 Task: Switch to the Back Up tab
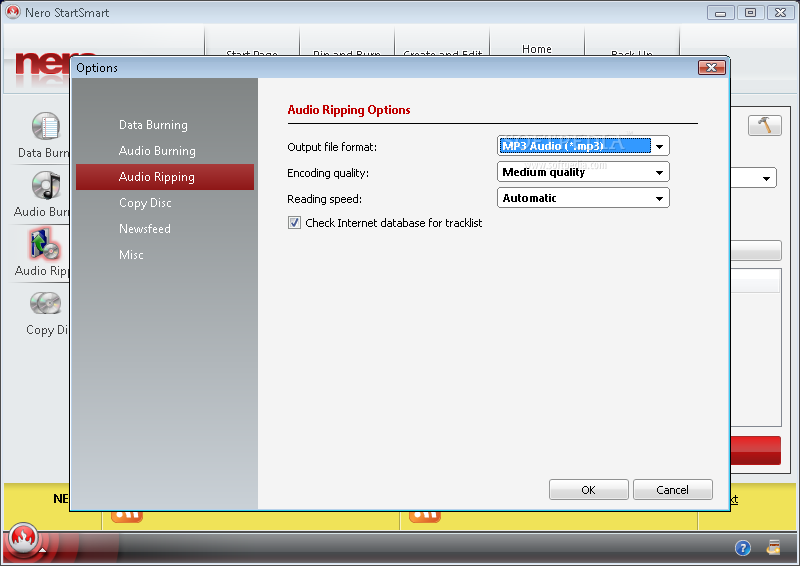click(632, 53)
